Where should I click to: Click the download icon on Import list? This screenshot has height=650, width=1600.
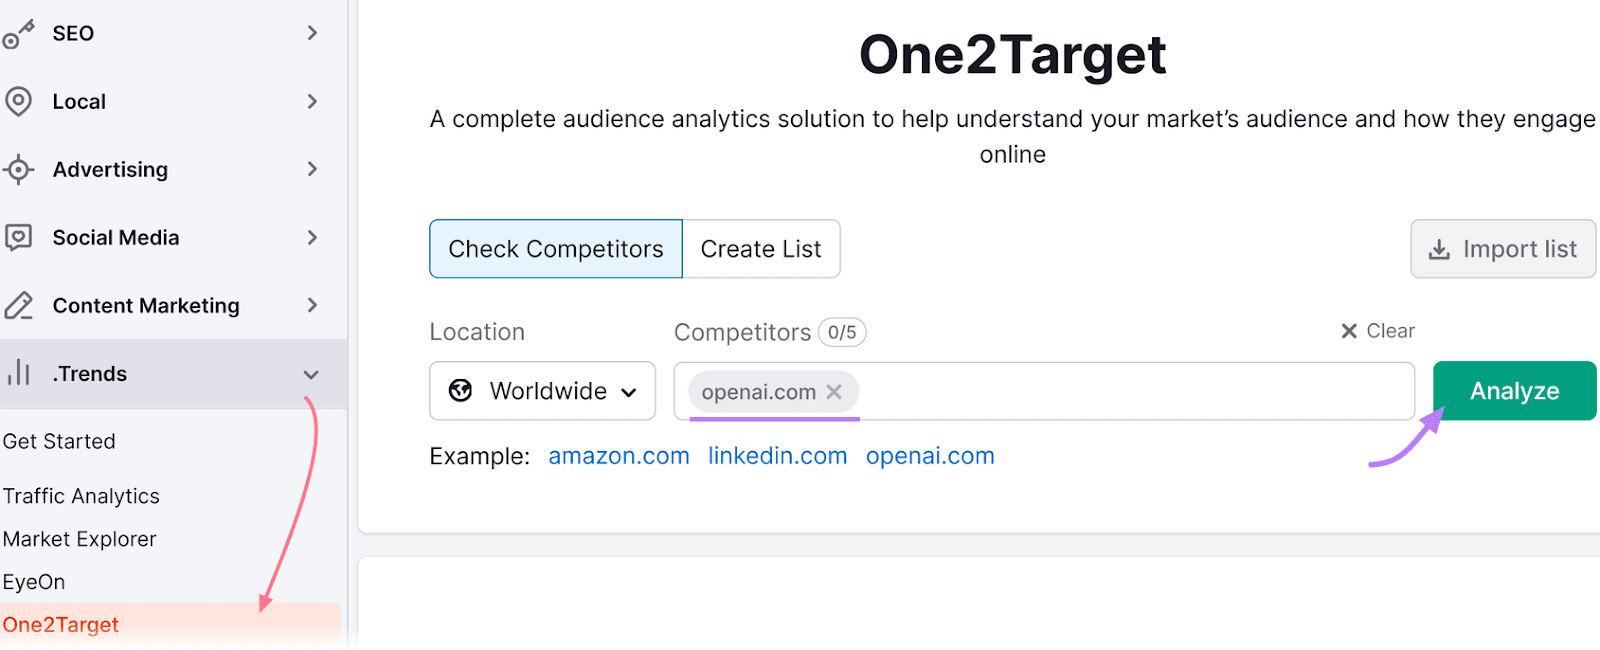[x=1440, y=249]
